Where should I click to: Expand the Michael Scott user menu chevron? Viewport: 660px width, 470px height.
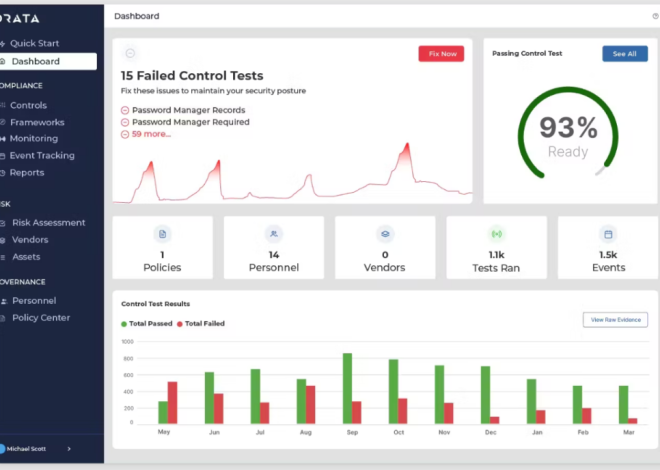click(x=69, y=449)
